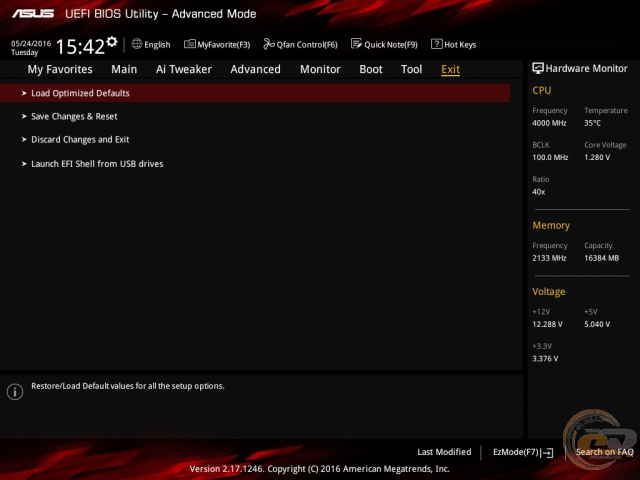
Task: Click the Hot Keys question mark icon
Action: tap(436, 44)
